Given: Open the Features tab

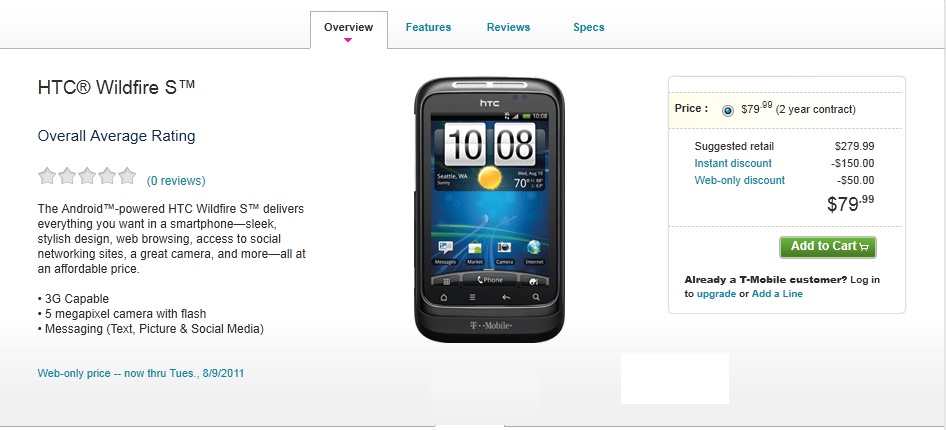Looking at the screenshot, I should coord(428,27).
